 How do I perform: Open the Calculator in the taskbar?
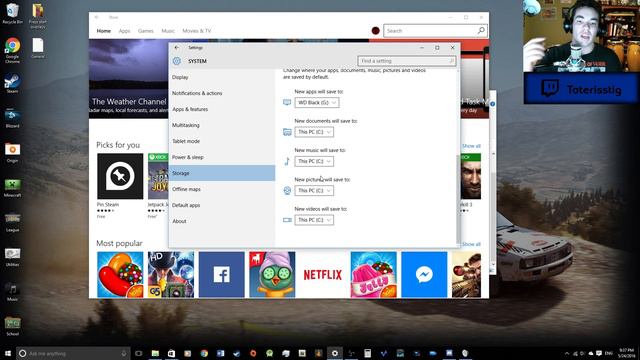point(367,353)
